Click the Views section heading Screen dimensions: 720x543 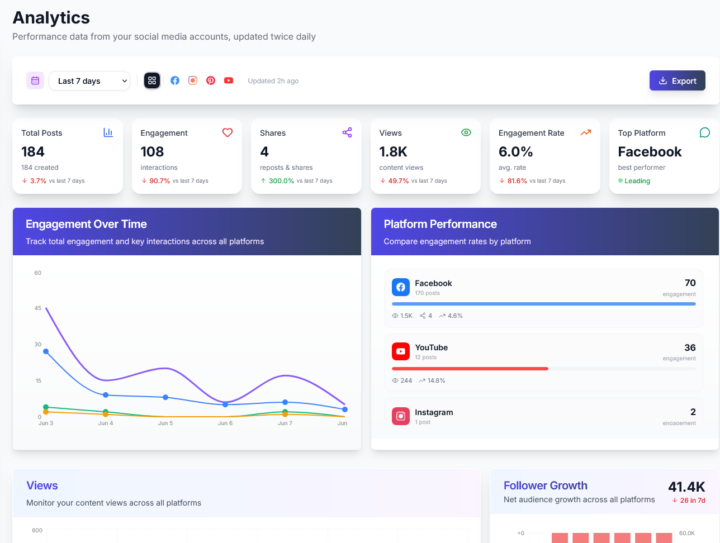(x=42, y=486)
